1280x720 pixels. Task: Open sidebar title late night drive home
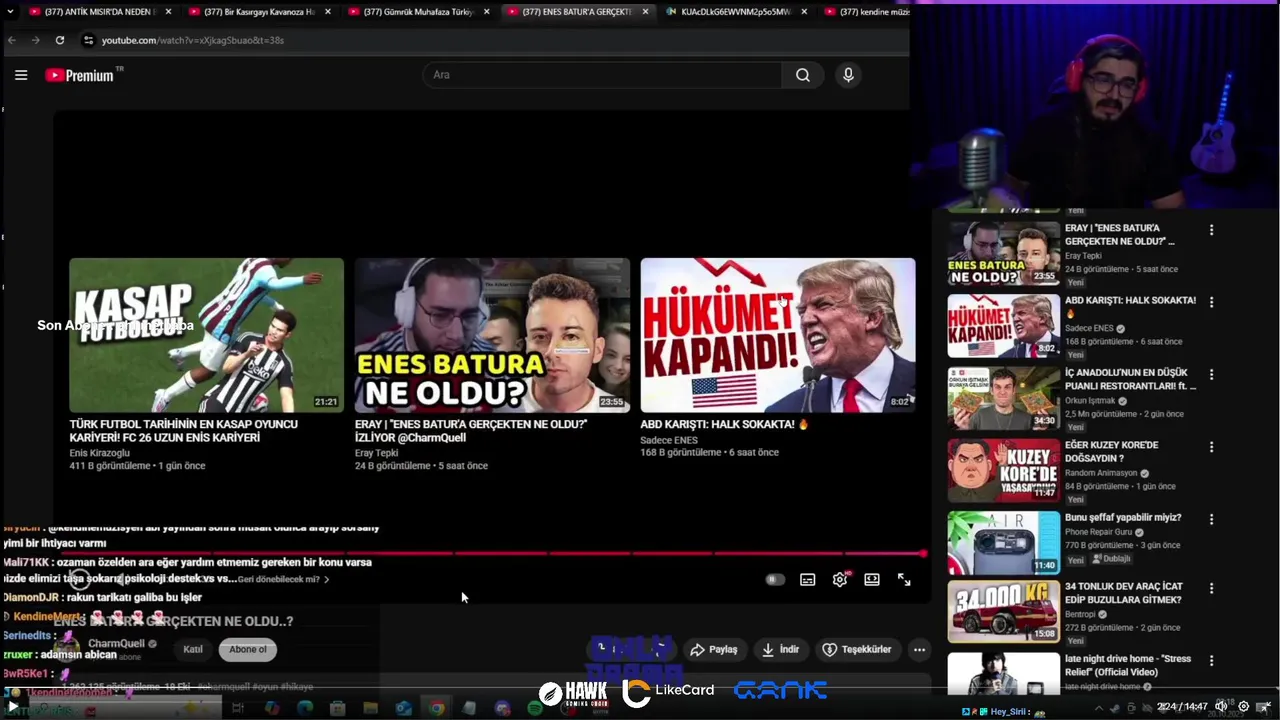tap(1128, 666)
